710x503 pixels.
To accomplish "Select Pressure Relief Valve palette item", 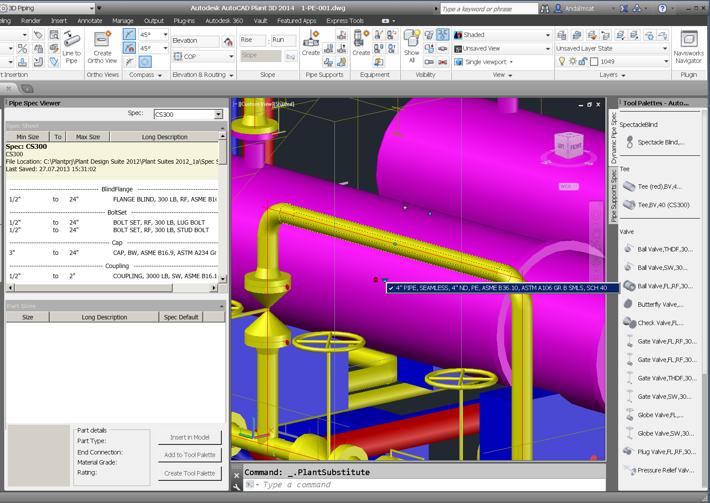I will [x=659, y=470].
